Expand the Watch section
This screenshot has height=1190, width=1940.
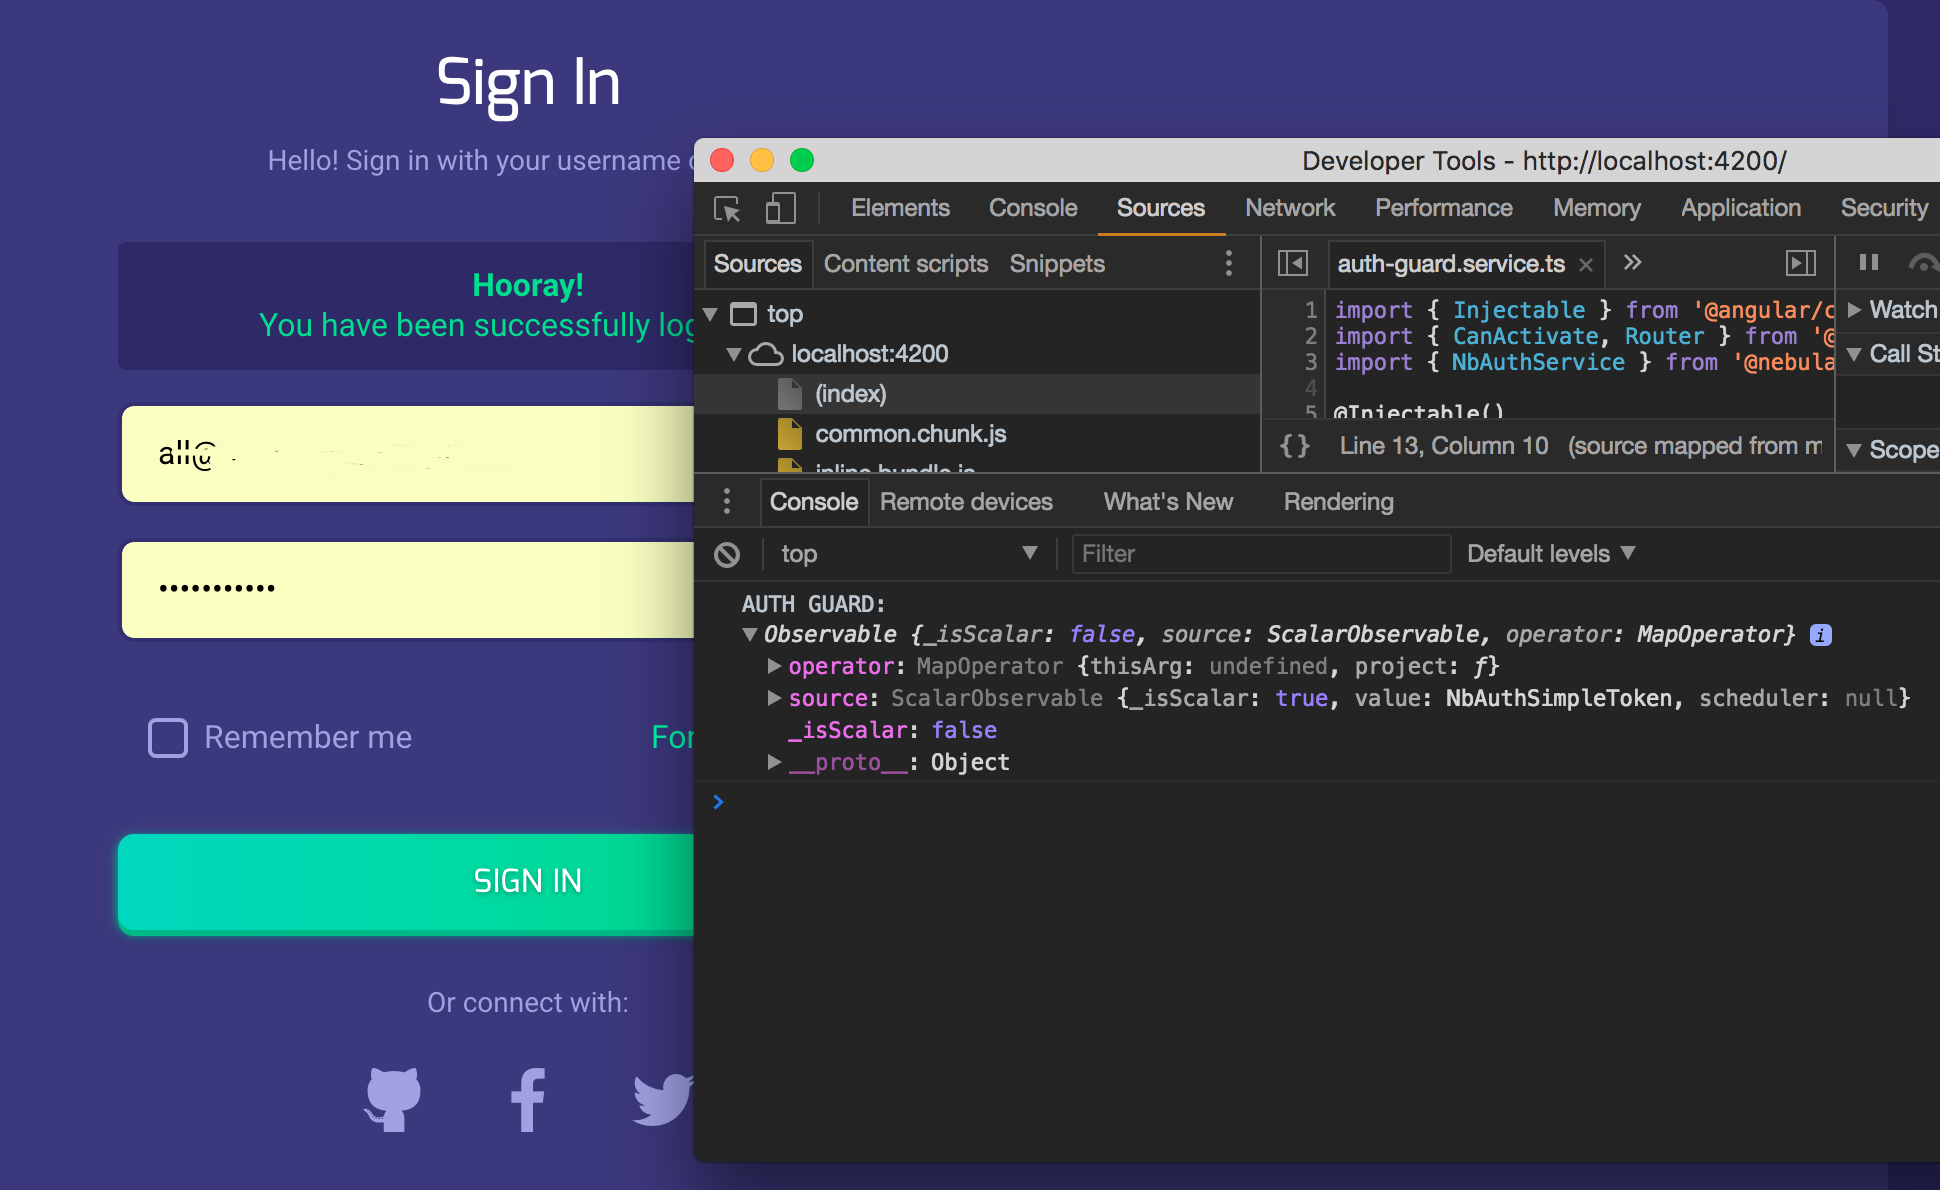tap(1854, 310)
